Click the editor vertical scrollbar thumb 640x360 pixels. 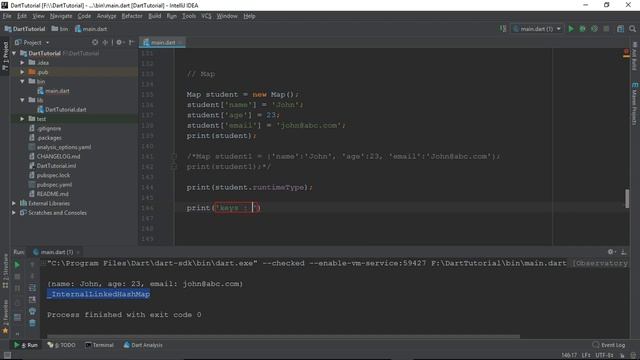(627, 199)
